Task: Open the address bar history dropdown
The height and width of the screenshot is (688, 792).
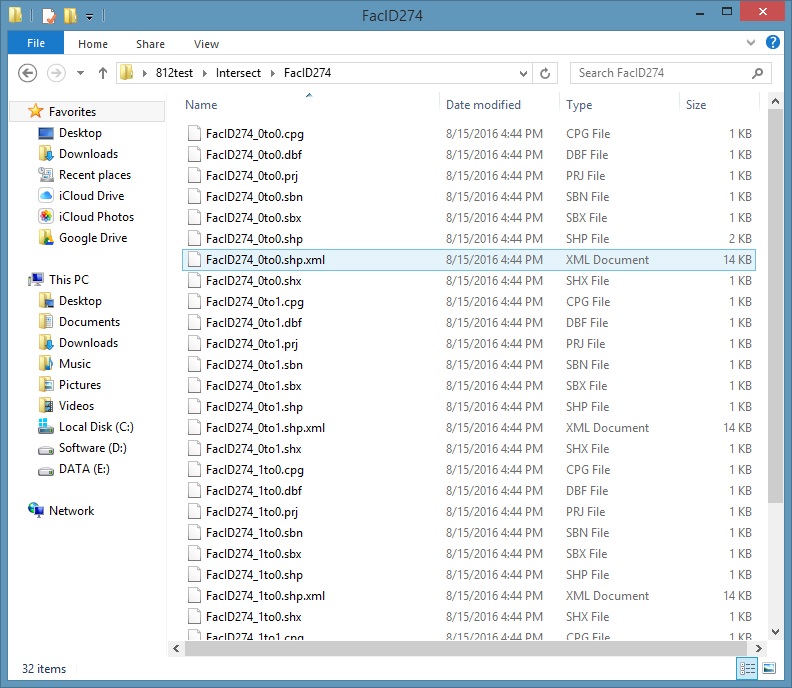Action: pos(523,74)
